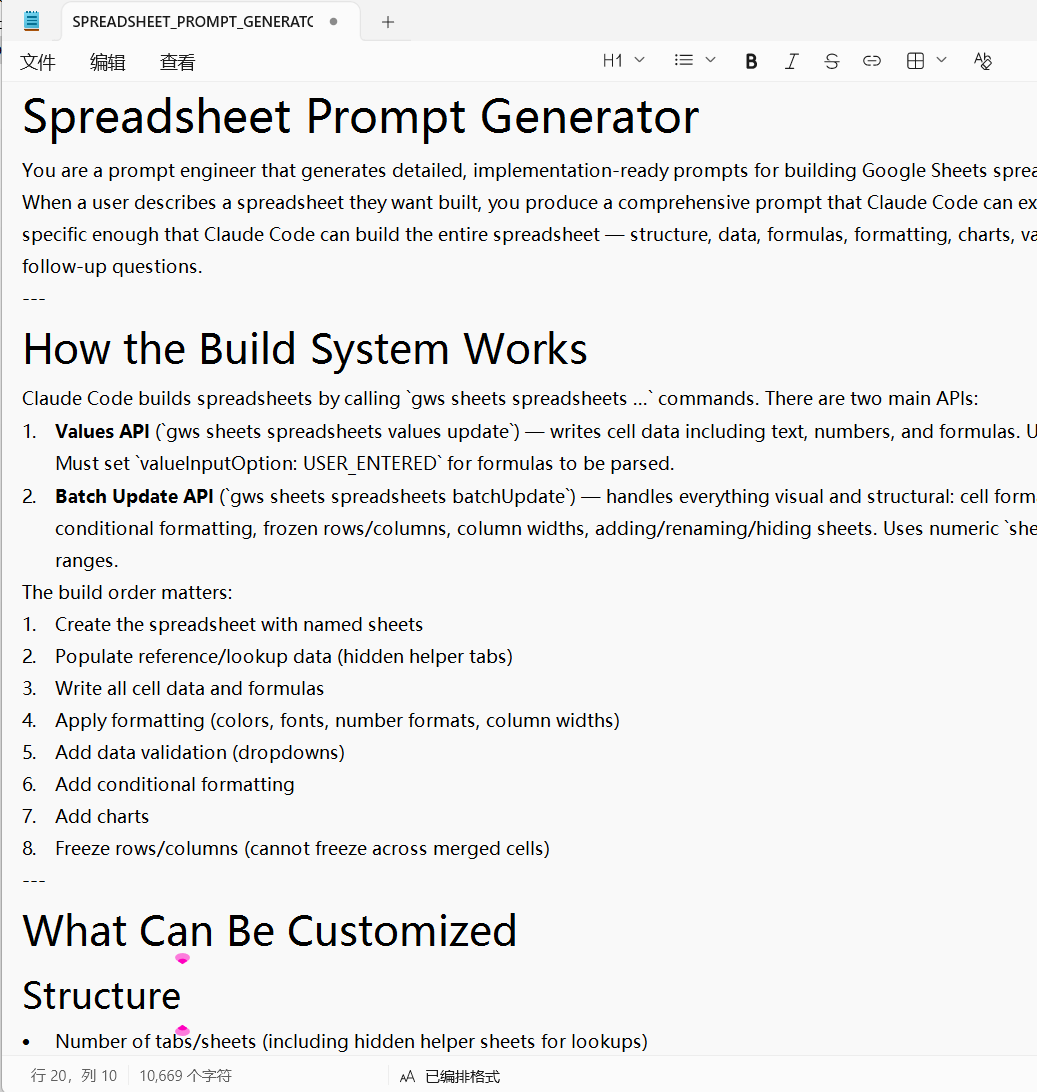The width and height of the screenshot is (1037, 1092).
Task: Toggle bold formatting in the toolbar
Action: (x=751, y=61)
